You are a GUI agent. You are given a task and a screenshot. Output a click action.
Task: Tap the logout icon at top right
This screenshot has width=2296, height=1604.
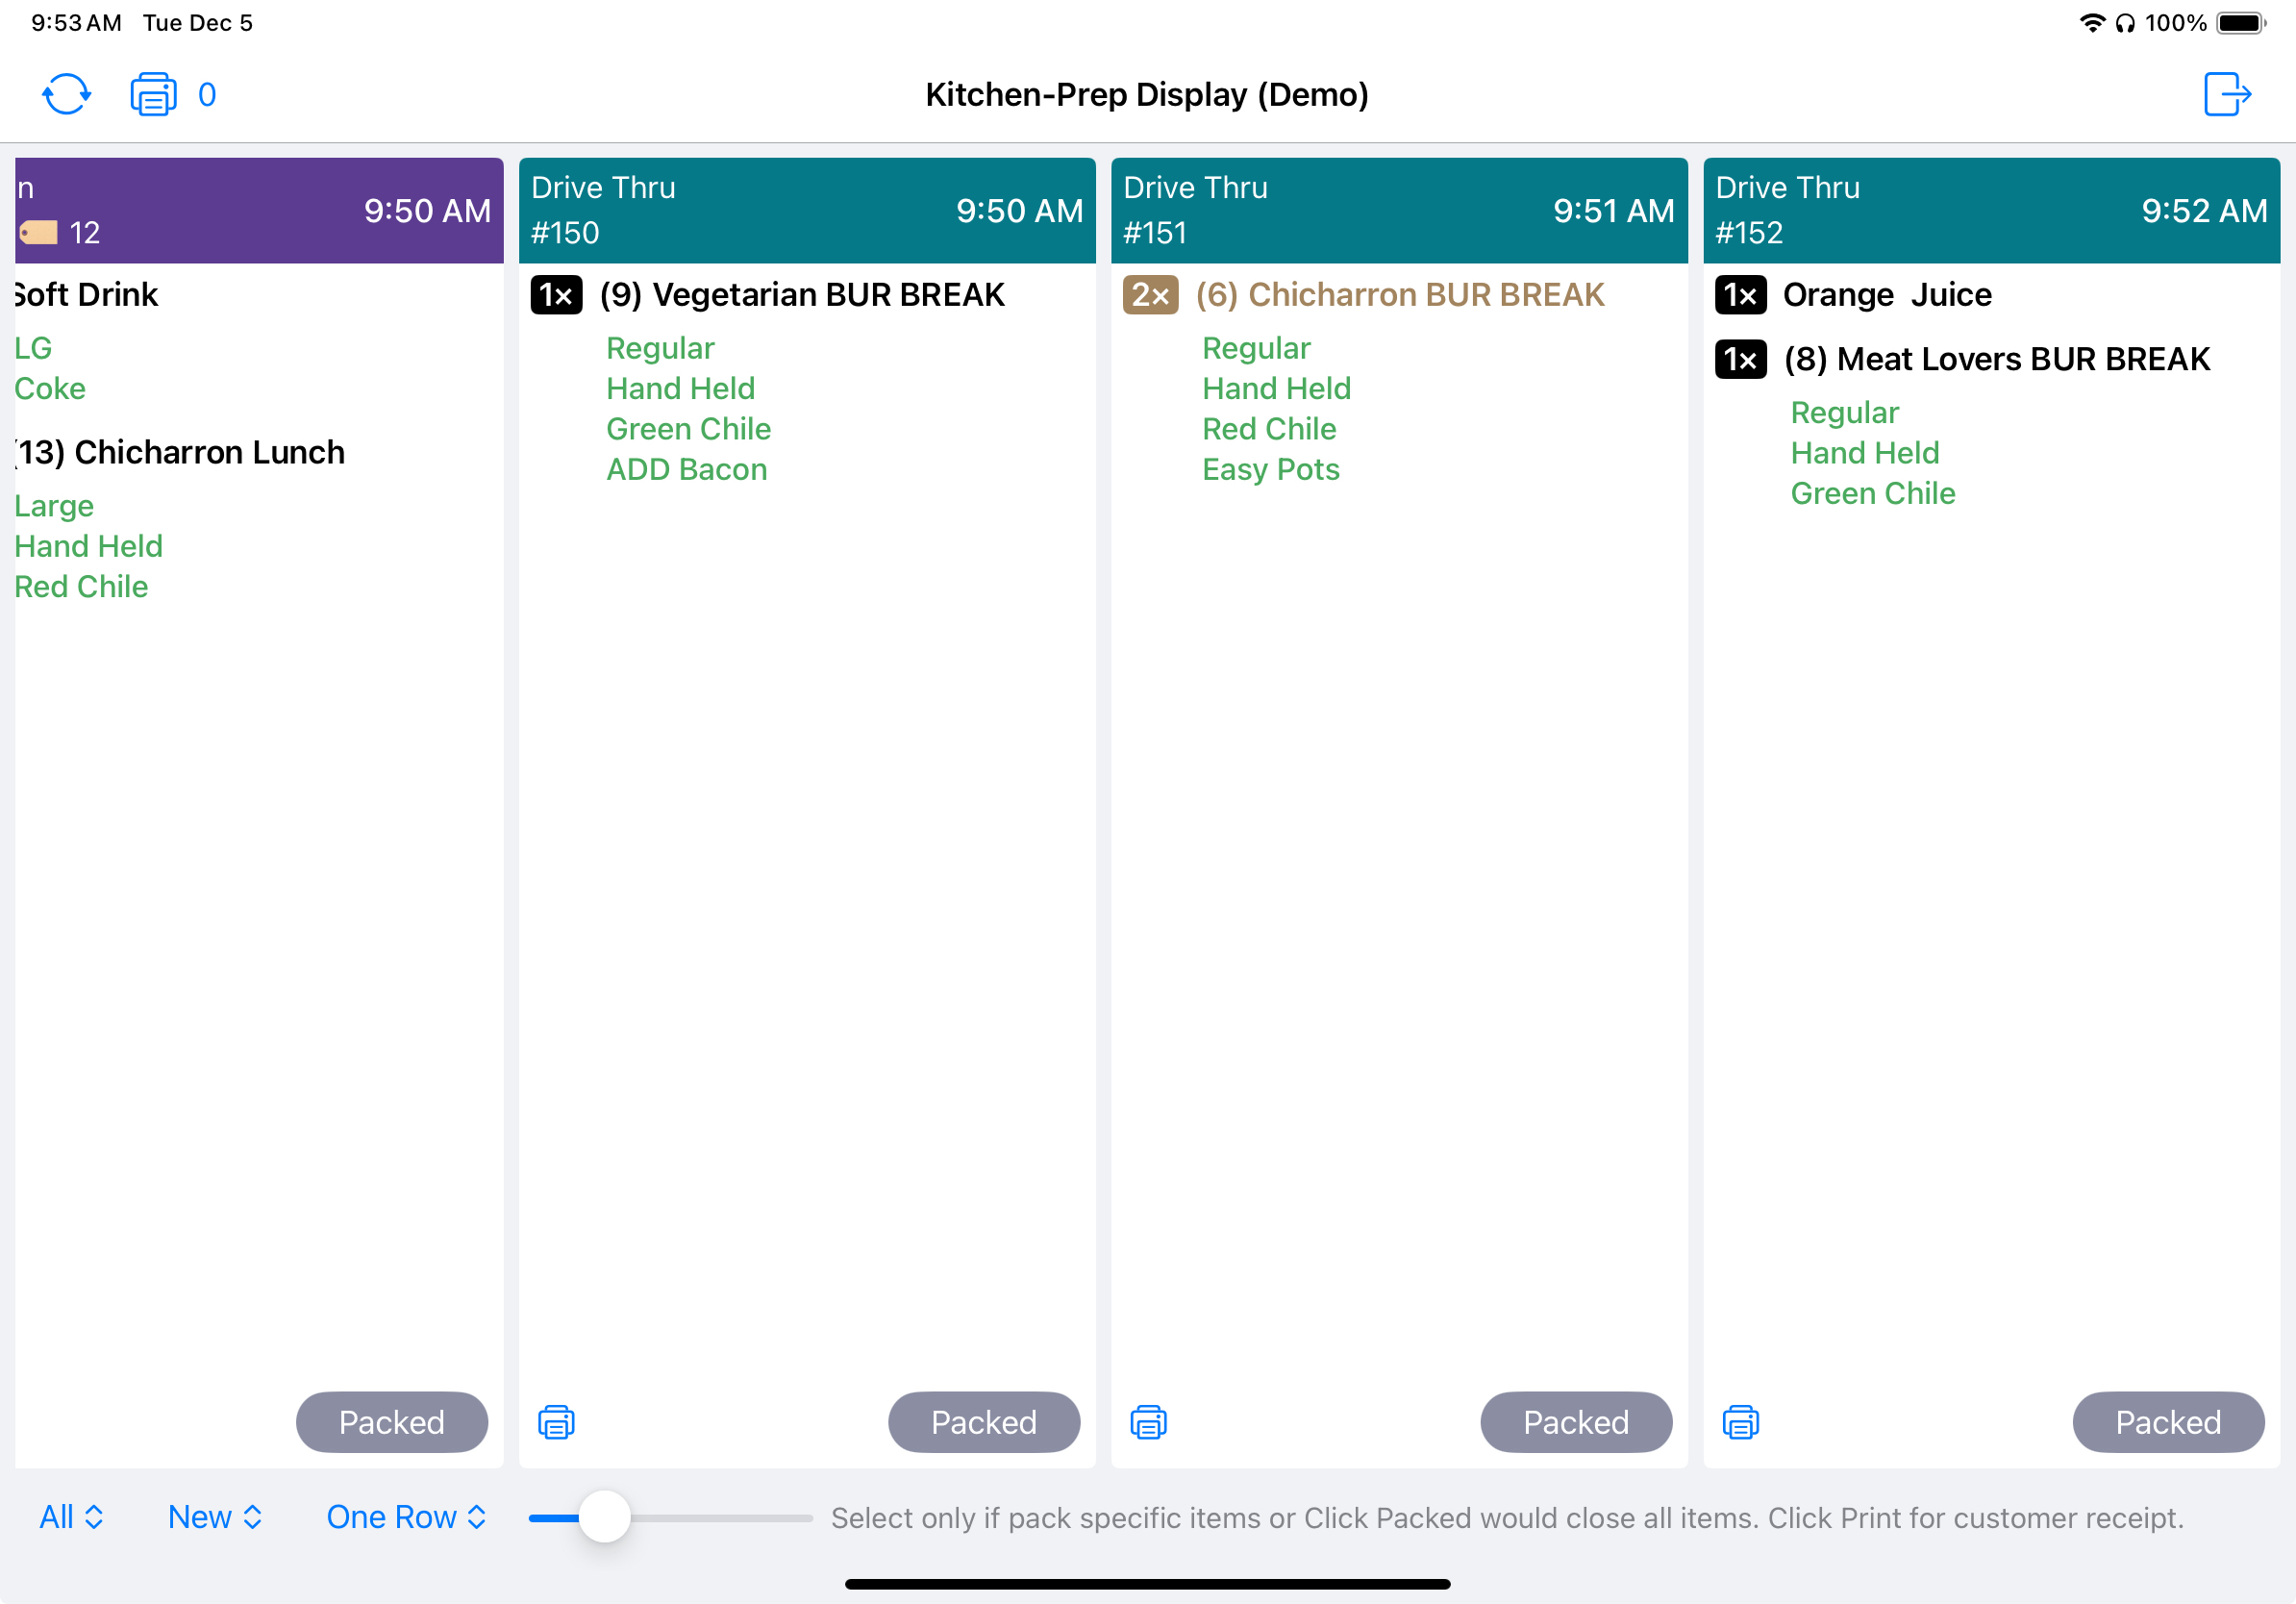tap(2227, 95)
